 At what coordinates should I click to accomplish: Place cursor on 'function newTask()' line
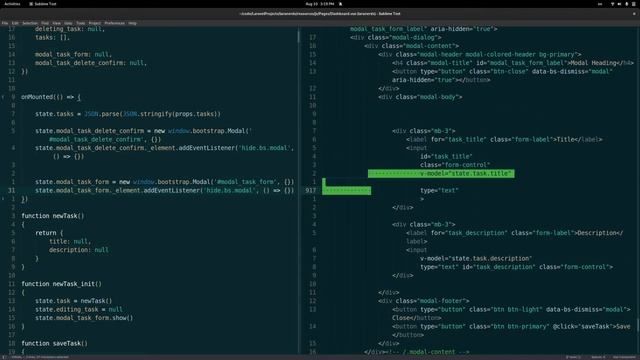(x=53, y=216)
